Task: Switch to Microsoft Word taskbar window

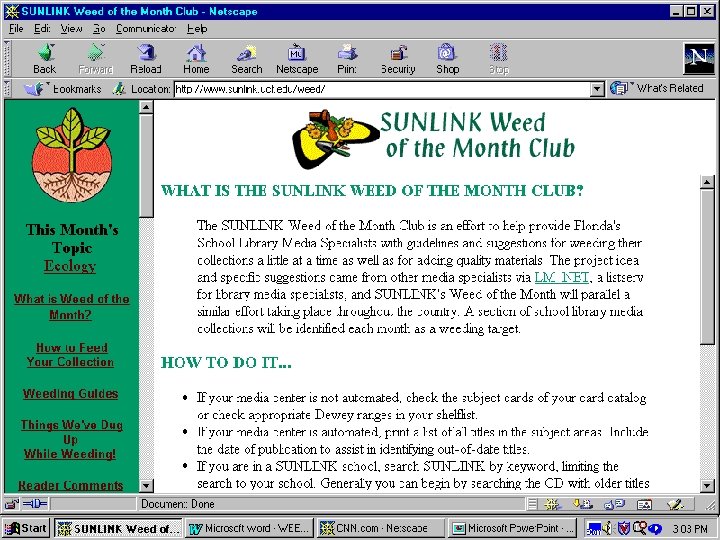Action: click(249, 528)
